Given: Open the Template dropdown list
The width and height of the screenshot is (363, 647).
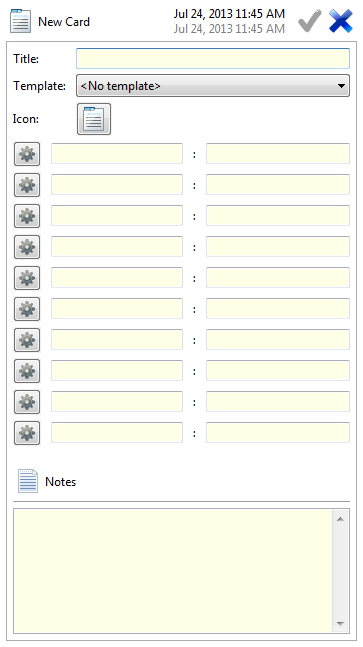Looking at the screenshot, I should [213, 85].
